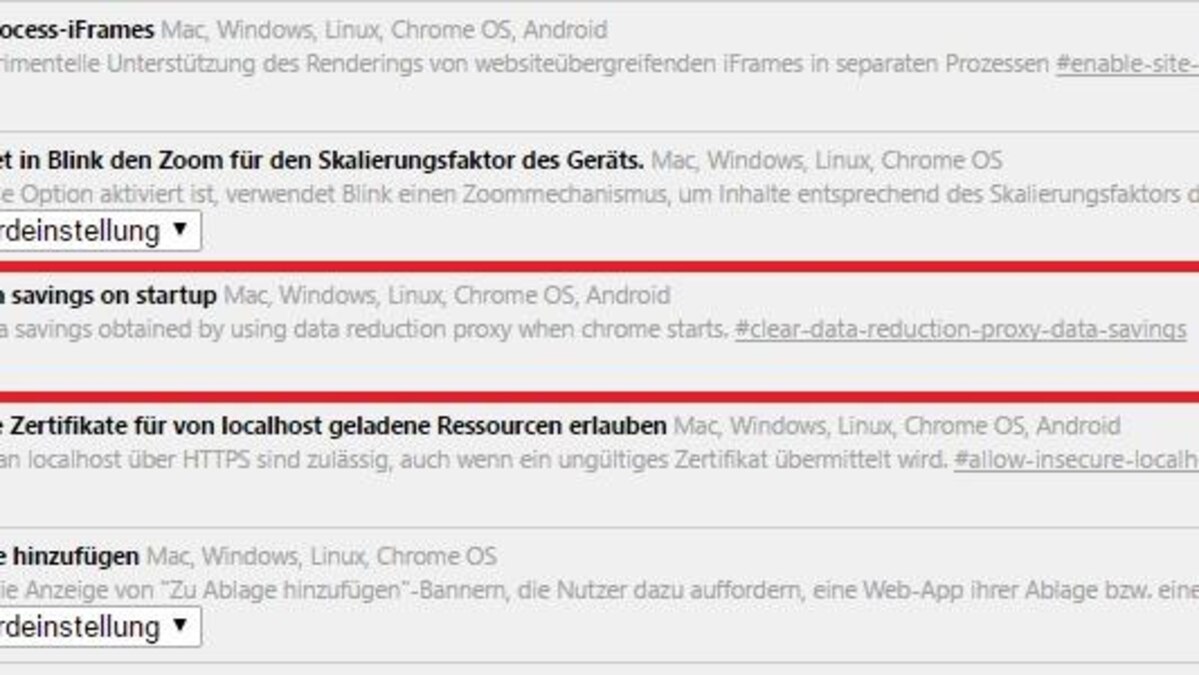1199x675 pixels.
Task: Click the arrow on the upper Standardeinstellung selector
Action: [x=181, y=231]
